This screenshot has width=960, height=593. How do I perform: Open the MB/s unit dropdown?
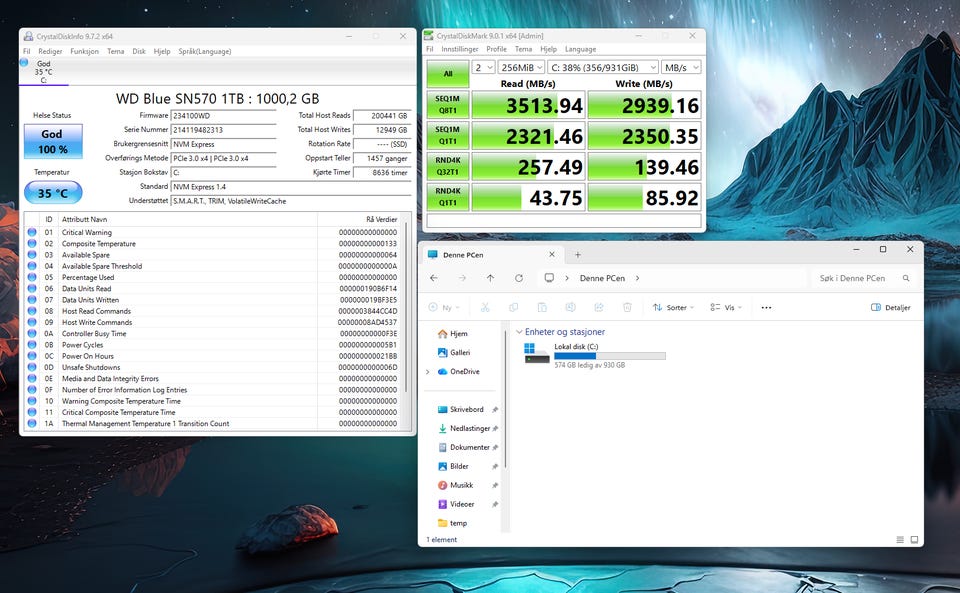681,67
